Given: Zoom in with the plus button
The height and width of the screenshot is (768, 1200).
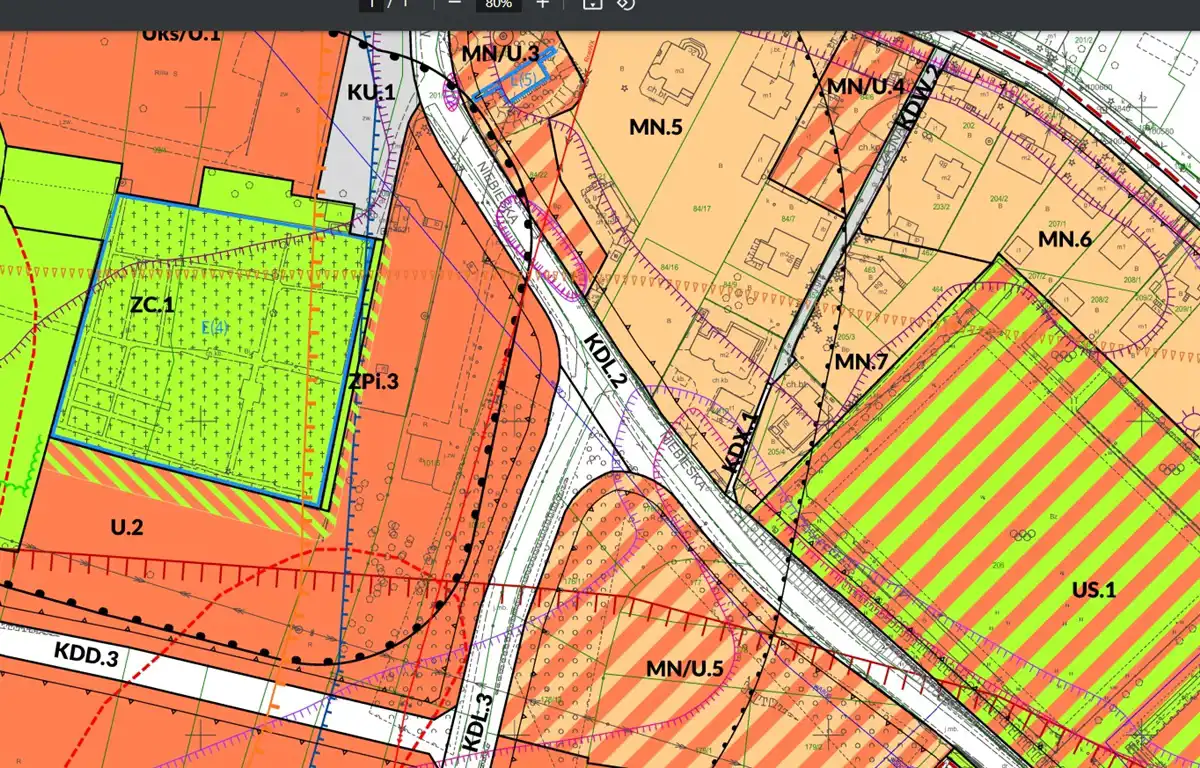Looking at the screenshot, I should click(542, 4).
